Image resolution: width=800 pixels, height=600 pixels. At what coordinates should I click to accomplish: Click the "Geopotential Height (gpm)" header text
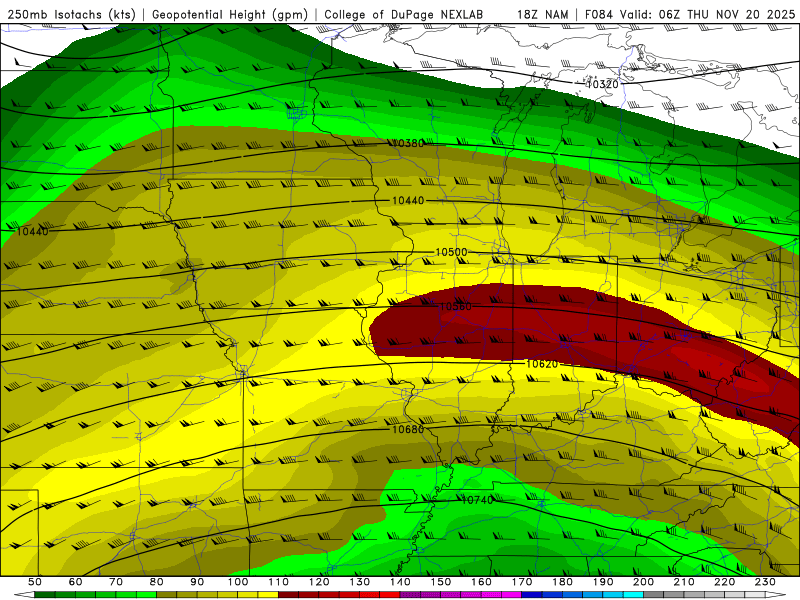click(x=230, y=15)
